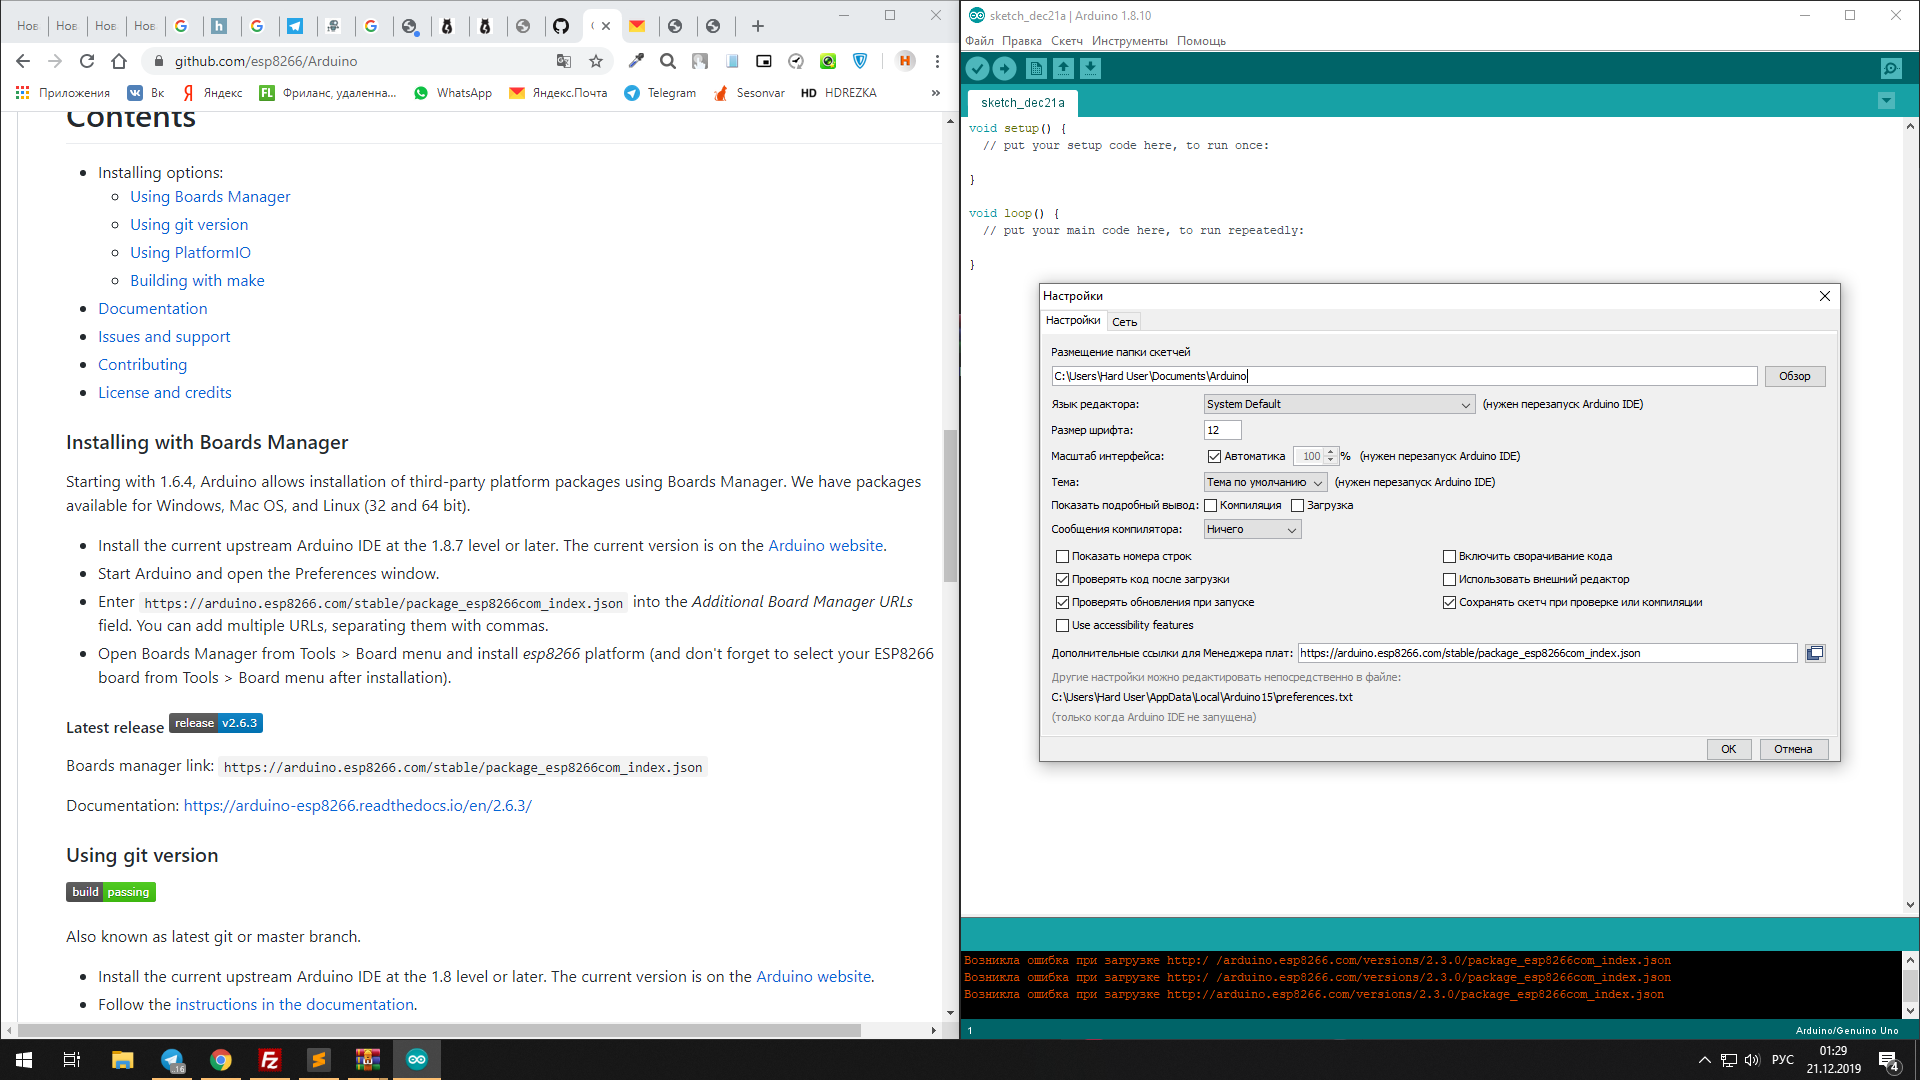This screenshot has height=1080, width=1920.
Task: Open a new Chrome tab with plus
Action: (x=758, y=26)
